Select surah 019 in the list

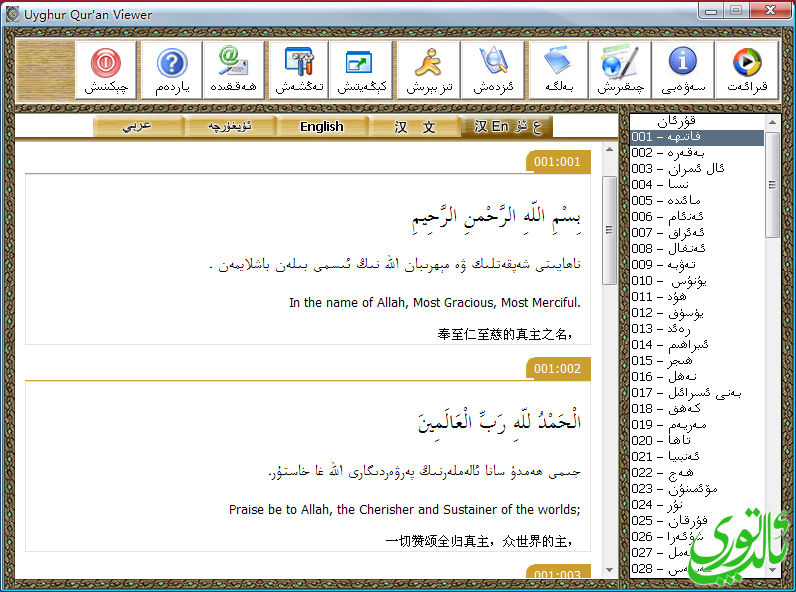click(697, 425)
